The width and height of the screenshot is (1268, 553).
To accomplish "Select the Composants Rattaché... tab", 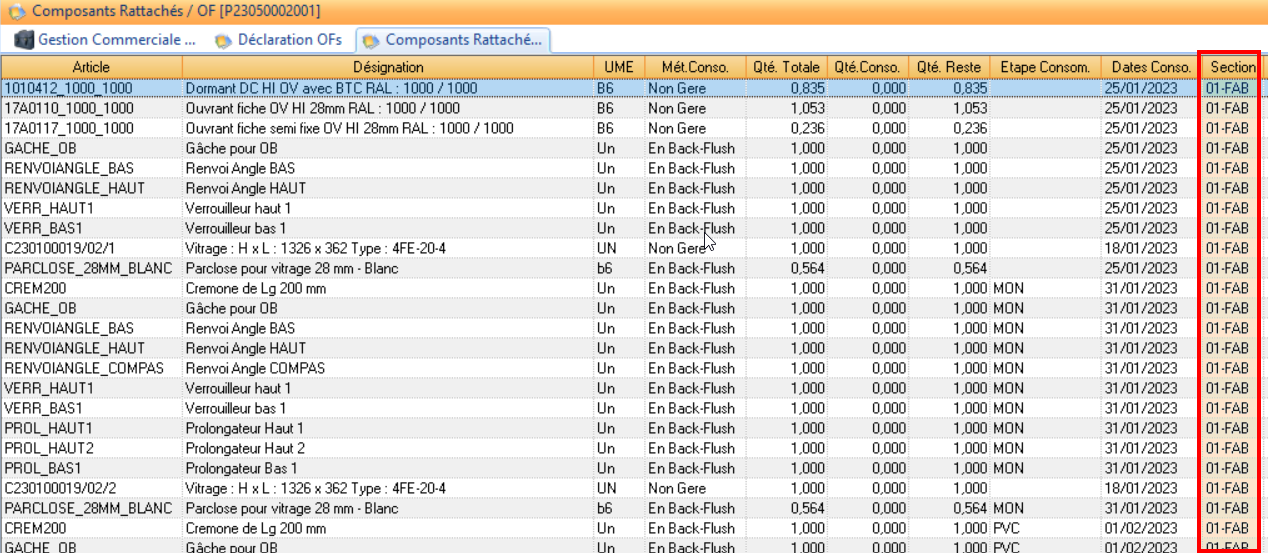I will [453, 40].
